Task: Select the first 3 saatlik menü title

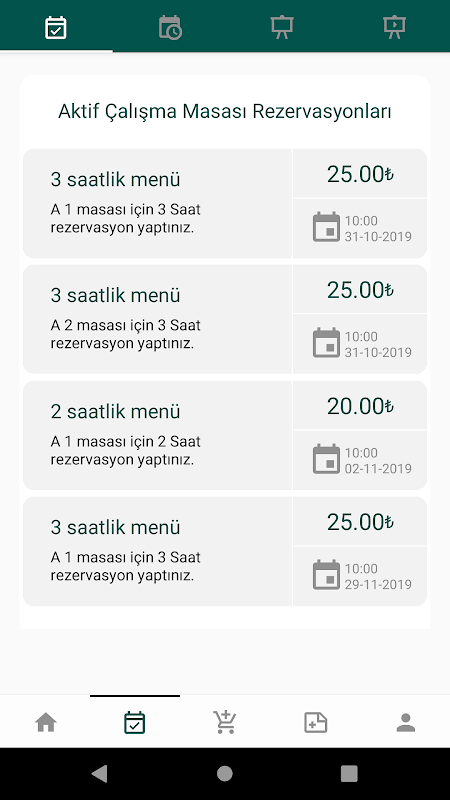Action: 115,180
